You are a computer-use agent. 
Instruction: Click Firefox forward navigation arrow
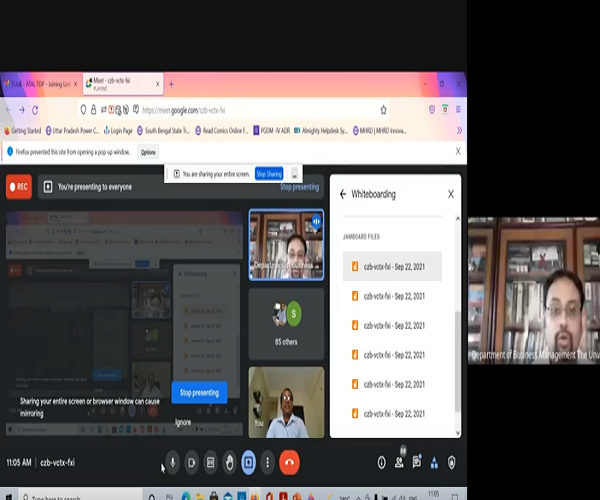pyautogui.click(x=22, y=110)
